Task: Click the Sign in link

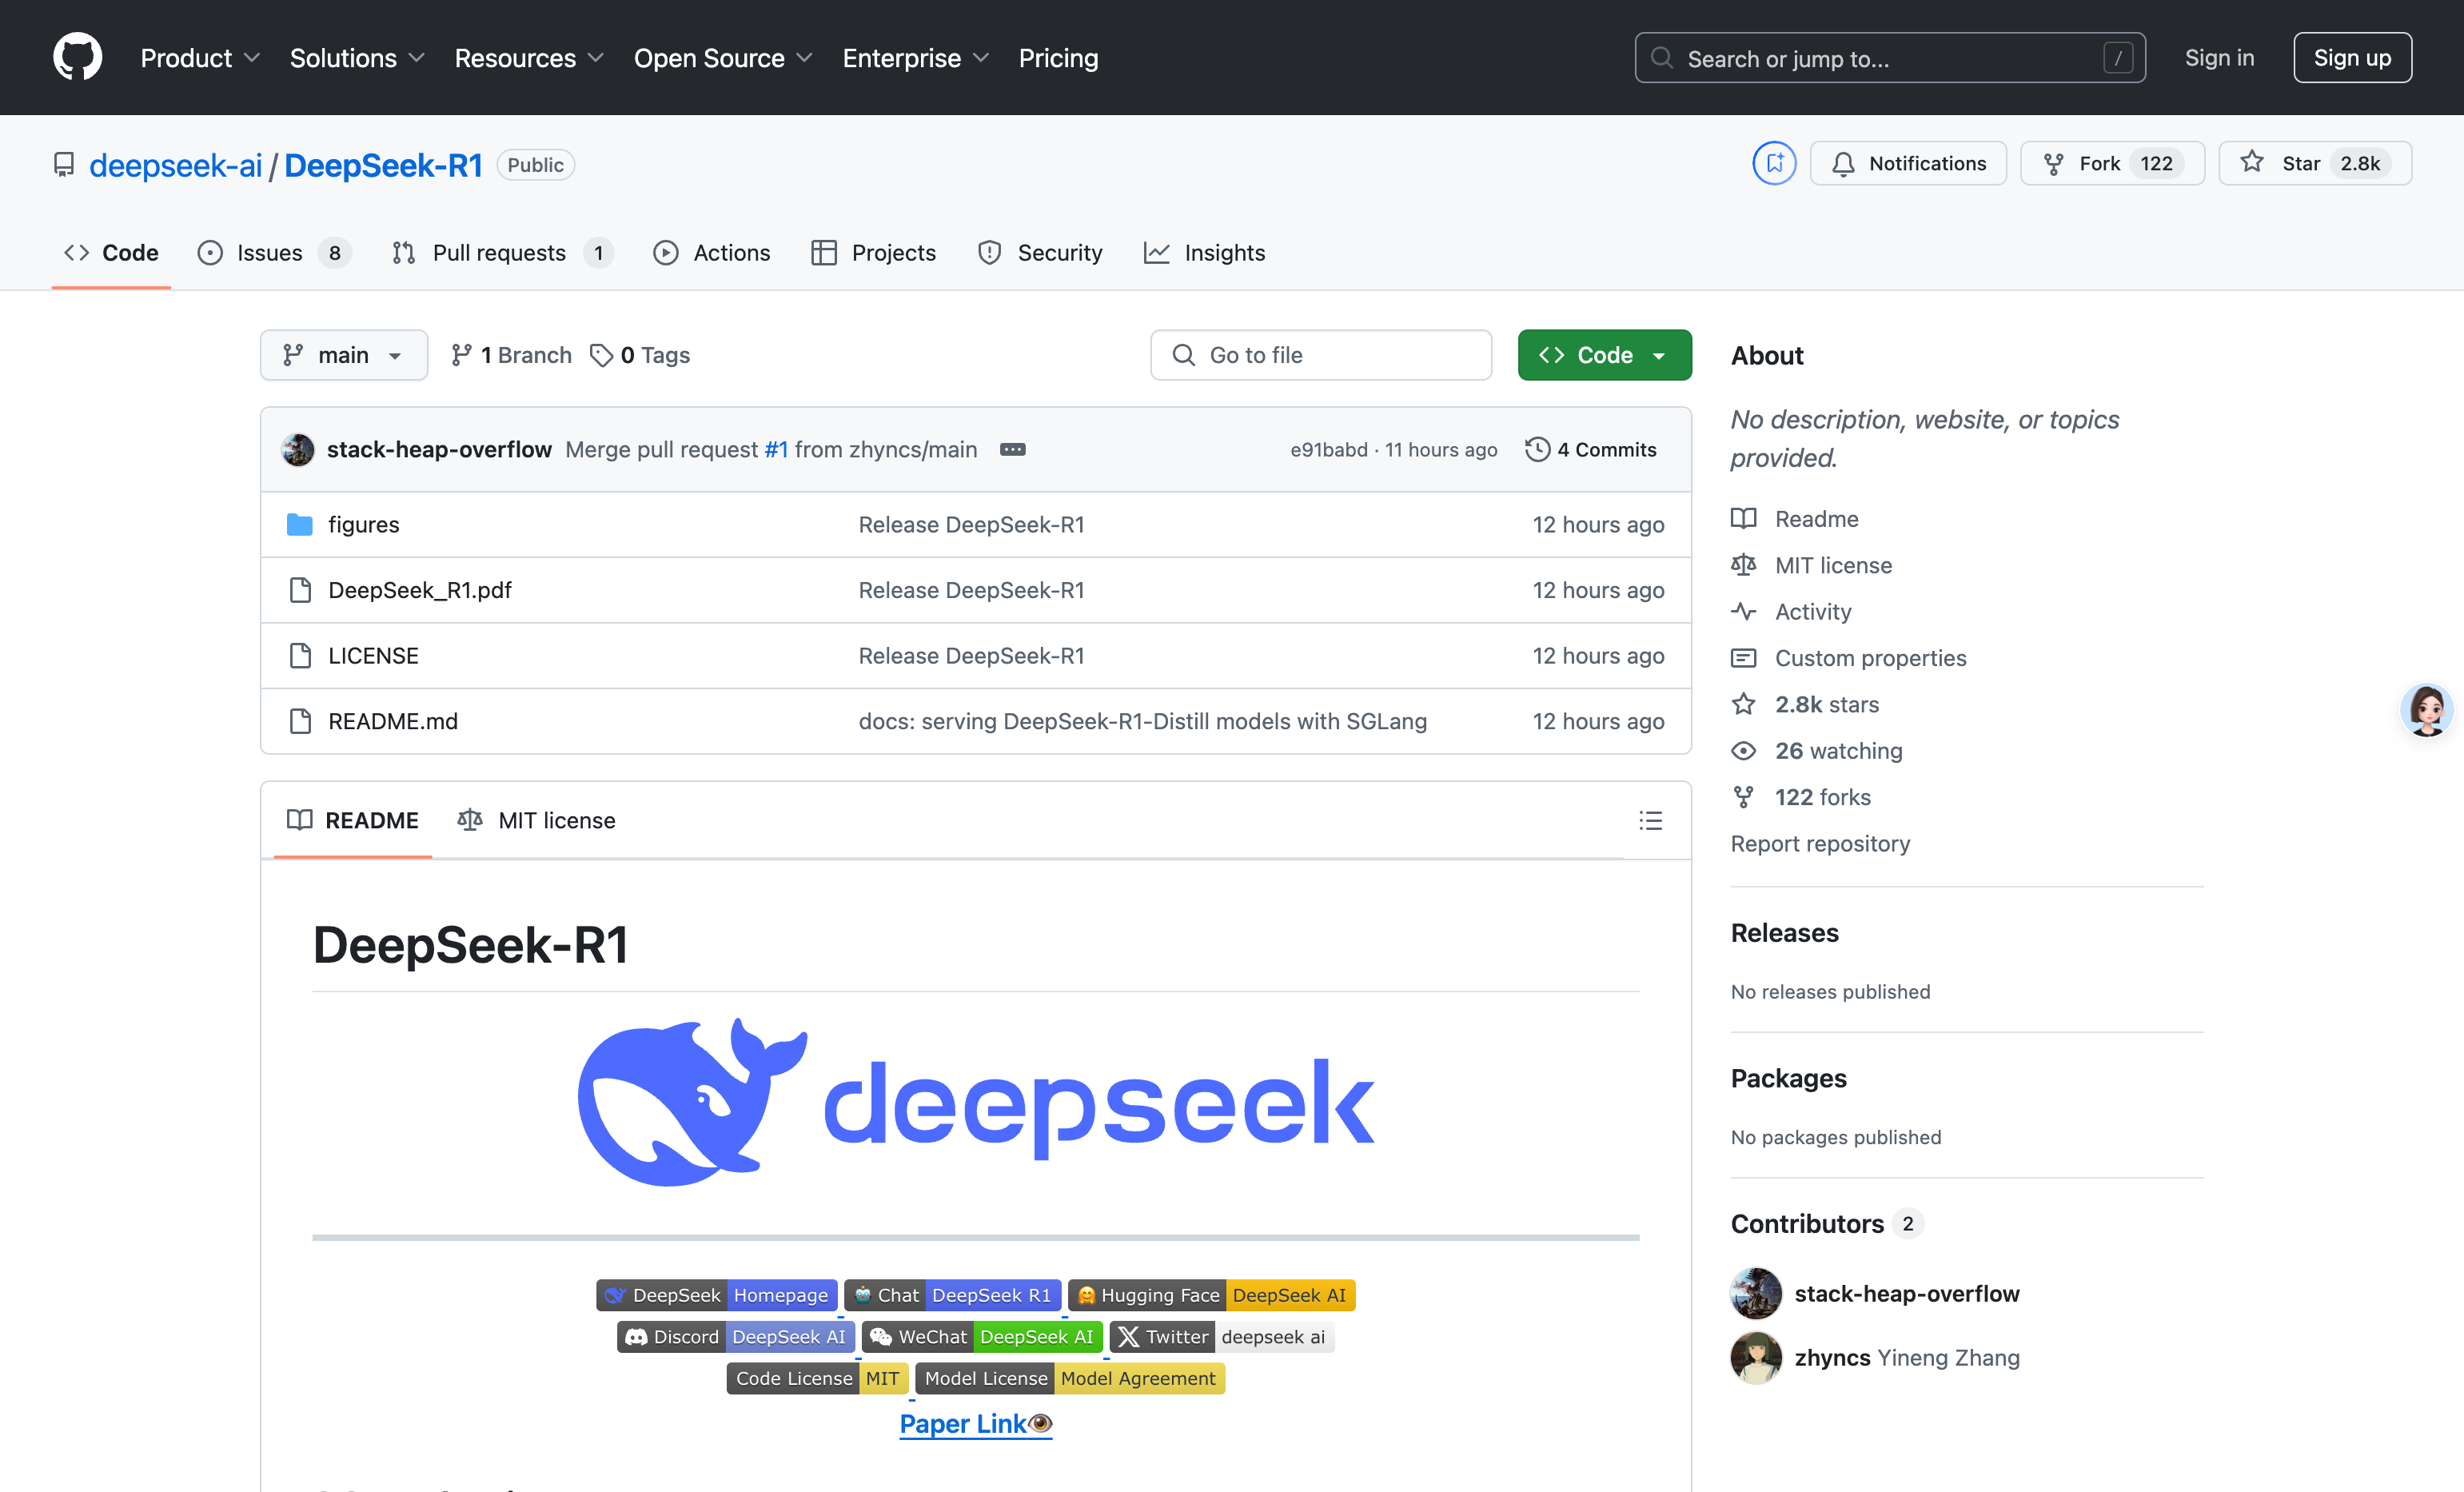Action: point(2219,58)
